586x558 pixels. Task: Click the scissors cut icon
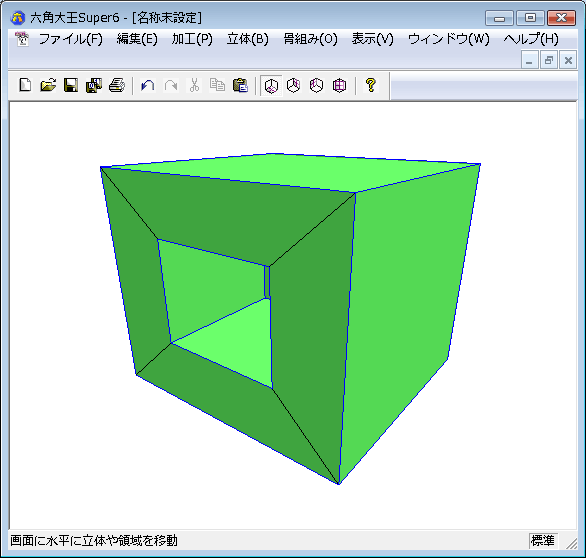point(194,85)
